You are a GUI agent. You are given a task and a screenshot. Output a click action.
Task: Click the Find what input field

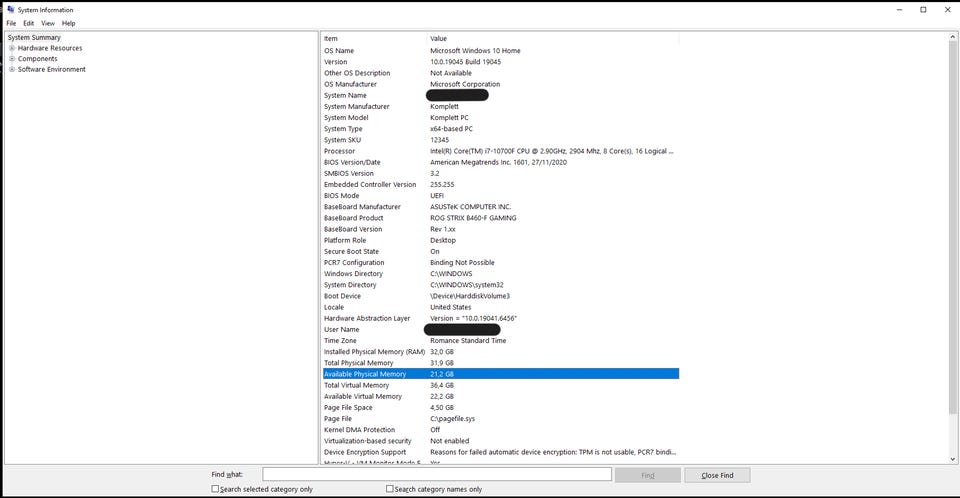click(437, 474)
